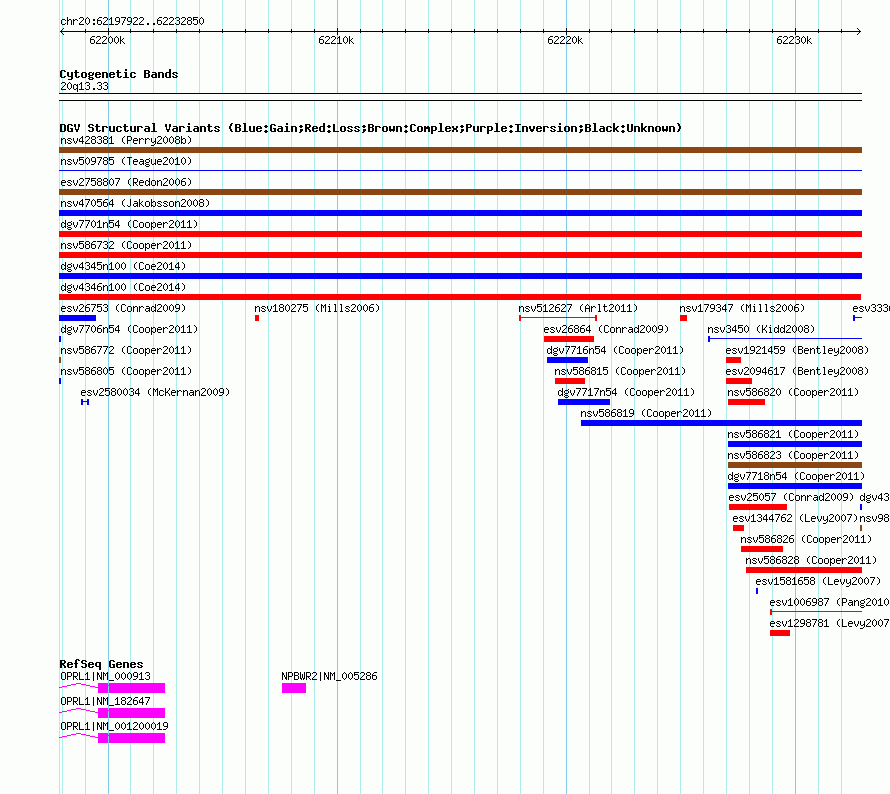Select nsv586820 (Cooper2011) label
890x794 pixels.
(x=794, y=392)
